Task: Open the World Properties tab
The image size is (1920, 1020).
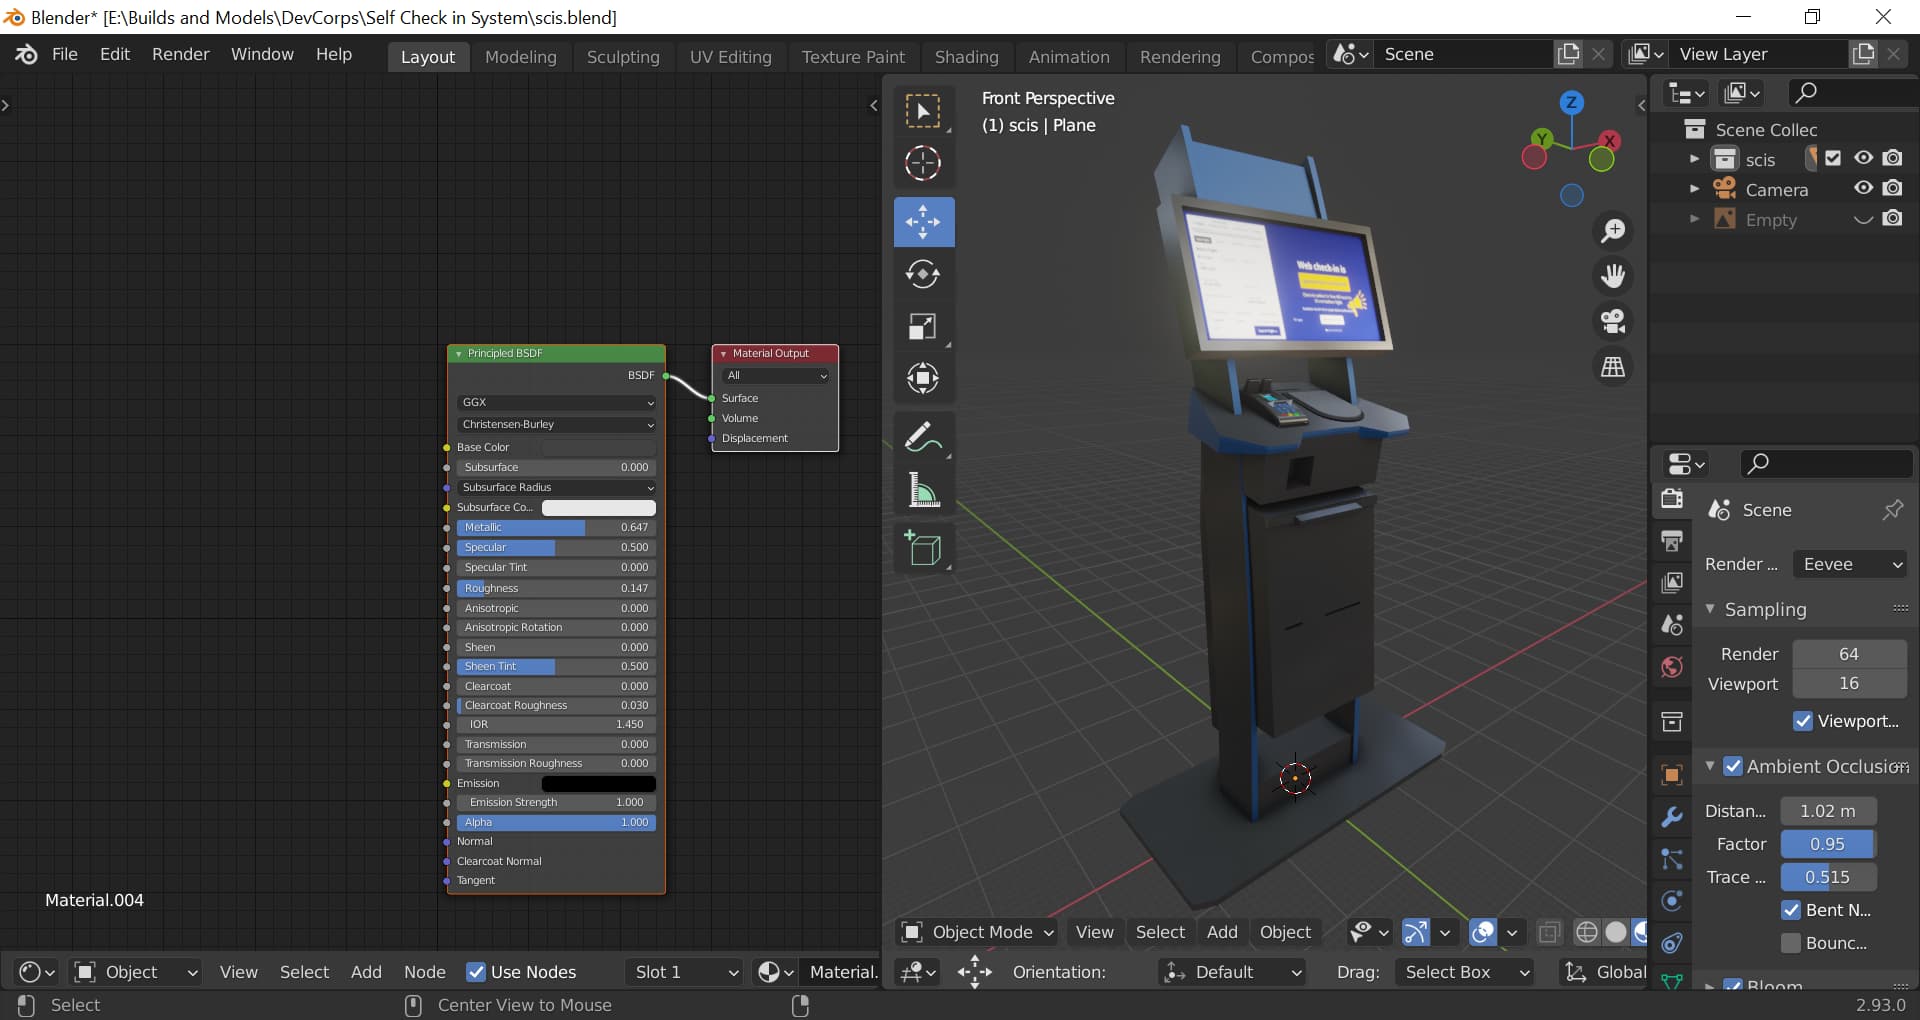Action: 1671,667
